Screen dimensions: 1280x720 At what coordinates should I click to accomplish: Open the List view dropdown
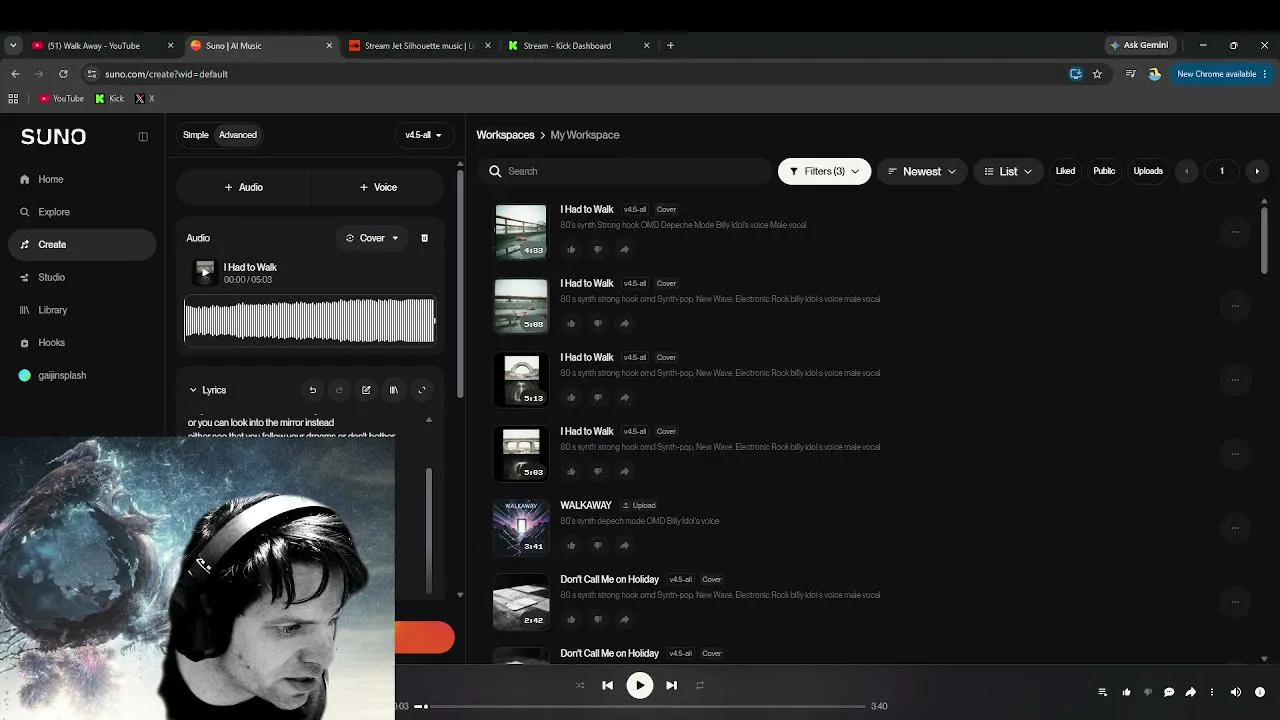[1008, 171]
